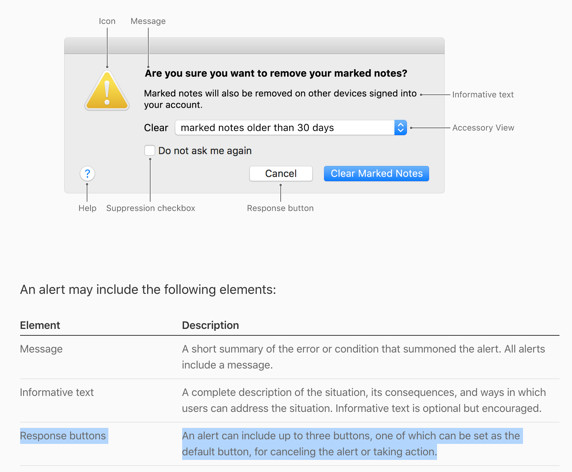Open the marked notes older than 30 days menu
572x472 pixels.
(291, 128)
